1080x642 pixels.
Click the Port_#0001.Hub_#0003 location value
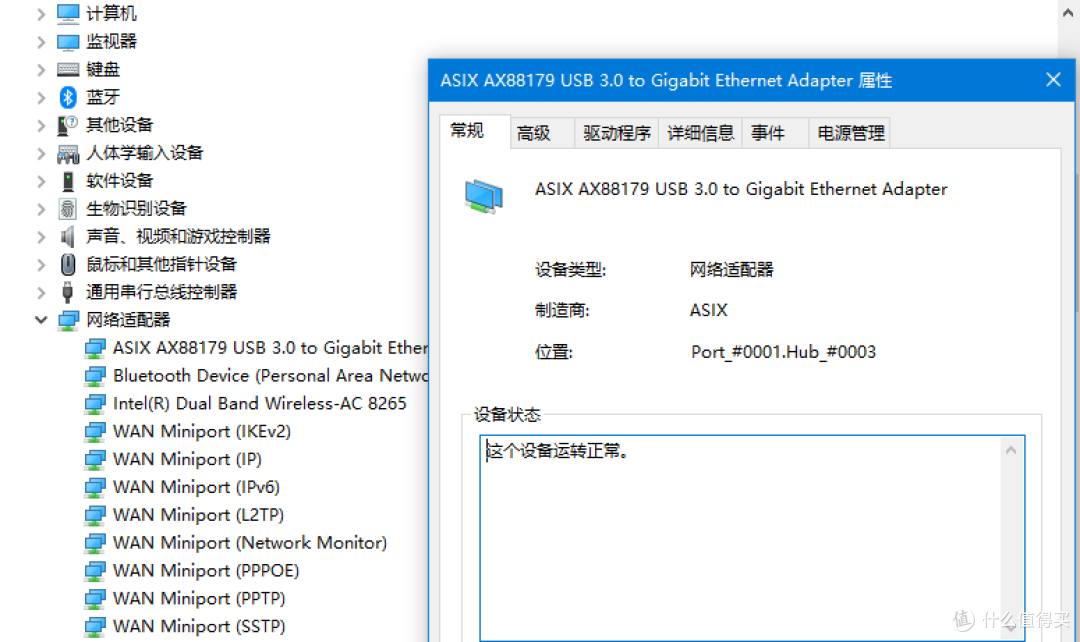[783, 352]
